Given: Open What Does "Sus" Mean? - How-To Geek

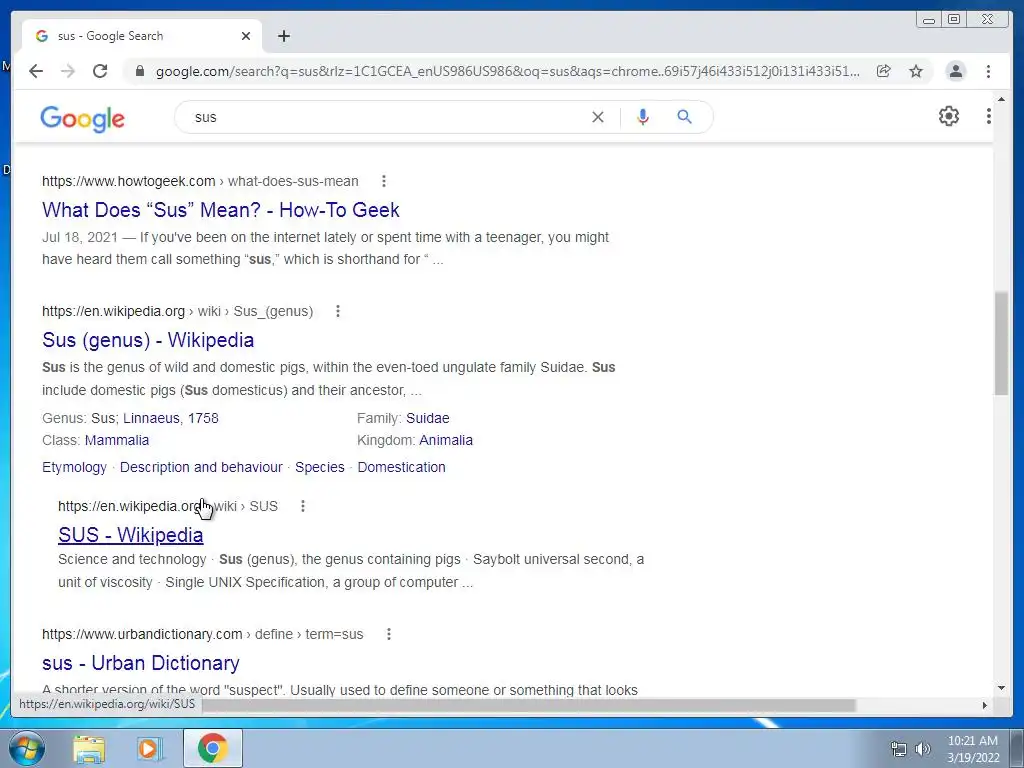Looking at the screenshot, I should [x=221, y=210].
